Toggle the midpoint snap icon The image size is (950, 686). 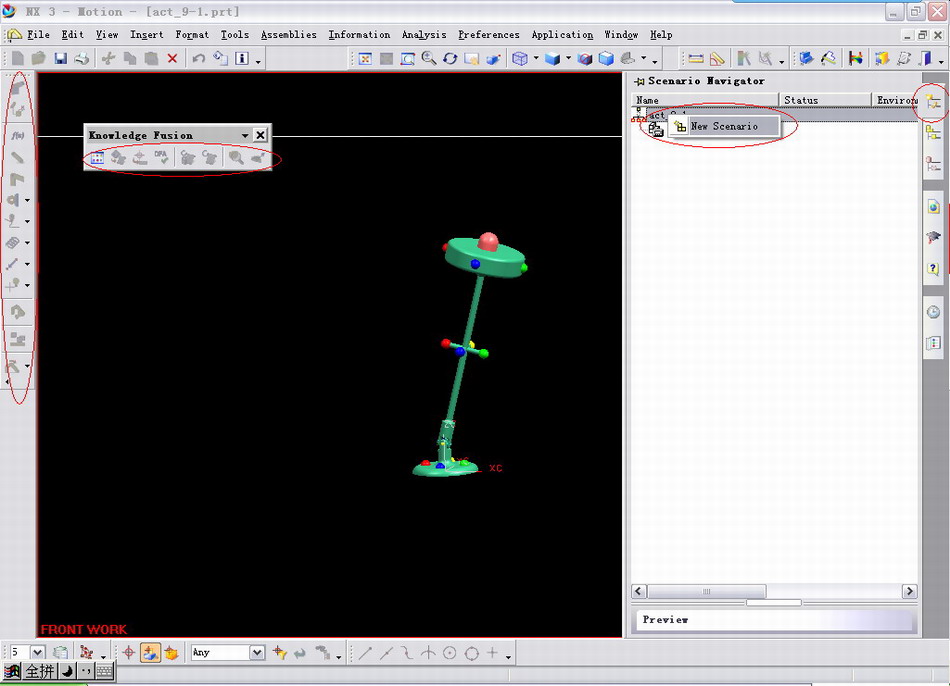tap(386, 653)
